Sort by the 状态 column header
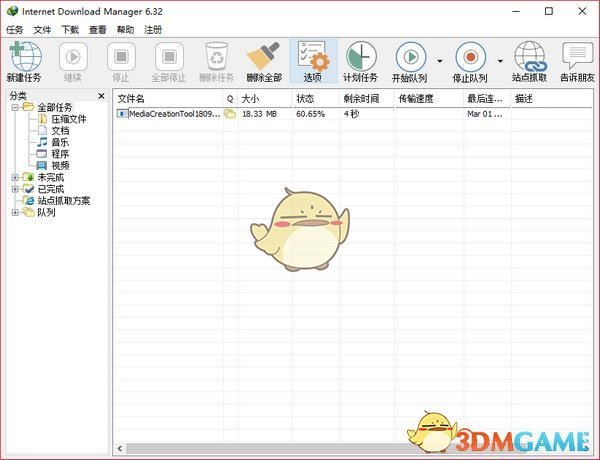Viewport: 600px width, 460px height. click(x=316, y=99)
